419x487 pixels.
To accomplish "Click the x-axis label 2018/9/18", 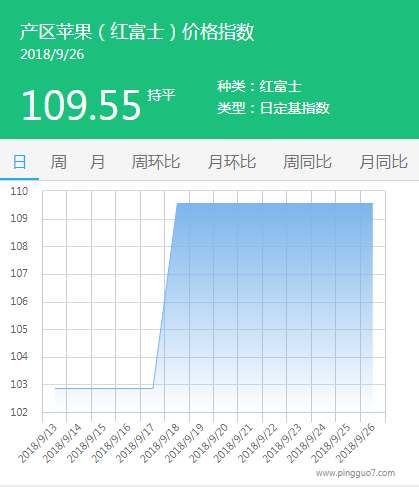I will (160, 444).
